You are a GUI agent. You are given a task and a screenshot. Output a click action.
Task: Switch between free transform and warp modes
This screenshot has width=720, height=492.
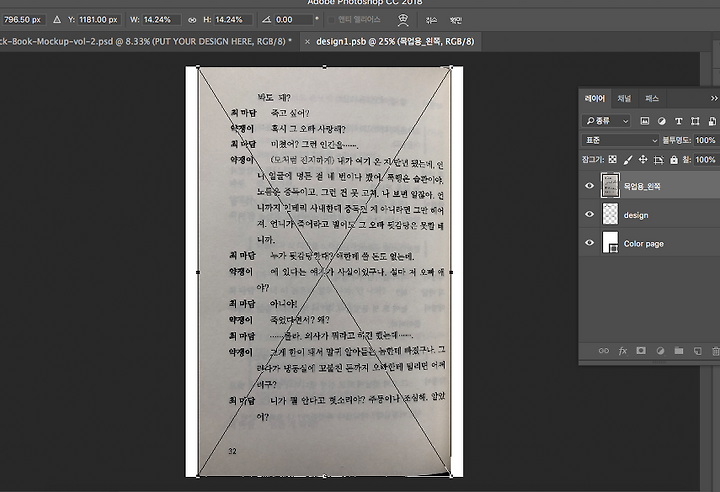[x=403, y=20]
